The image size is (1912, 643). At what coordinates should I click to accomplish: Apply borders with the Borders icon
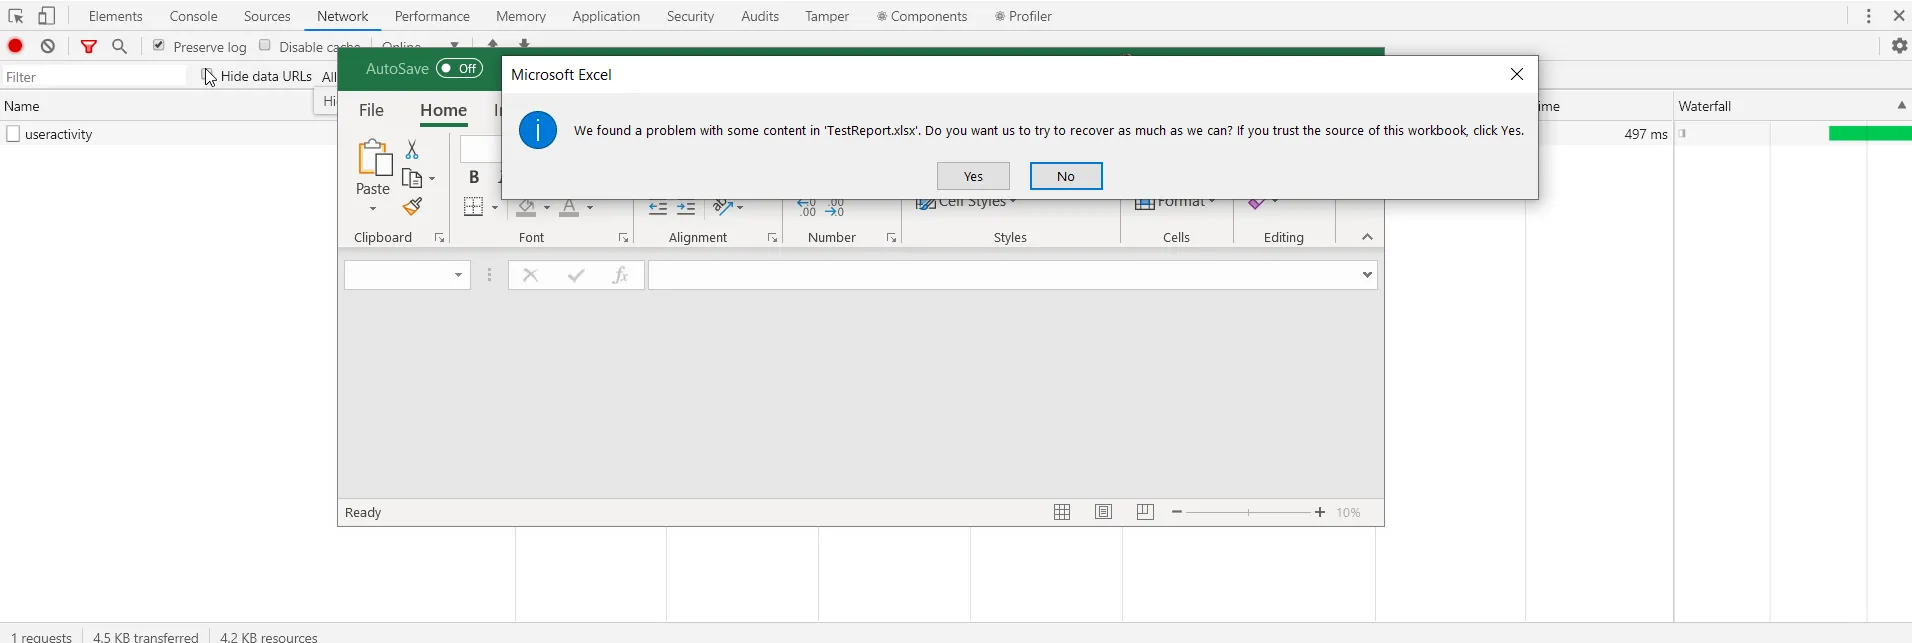(474, 206)
